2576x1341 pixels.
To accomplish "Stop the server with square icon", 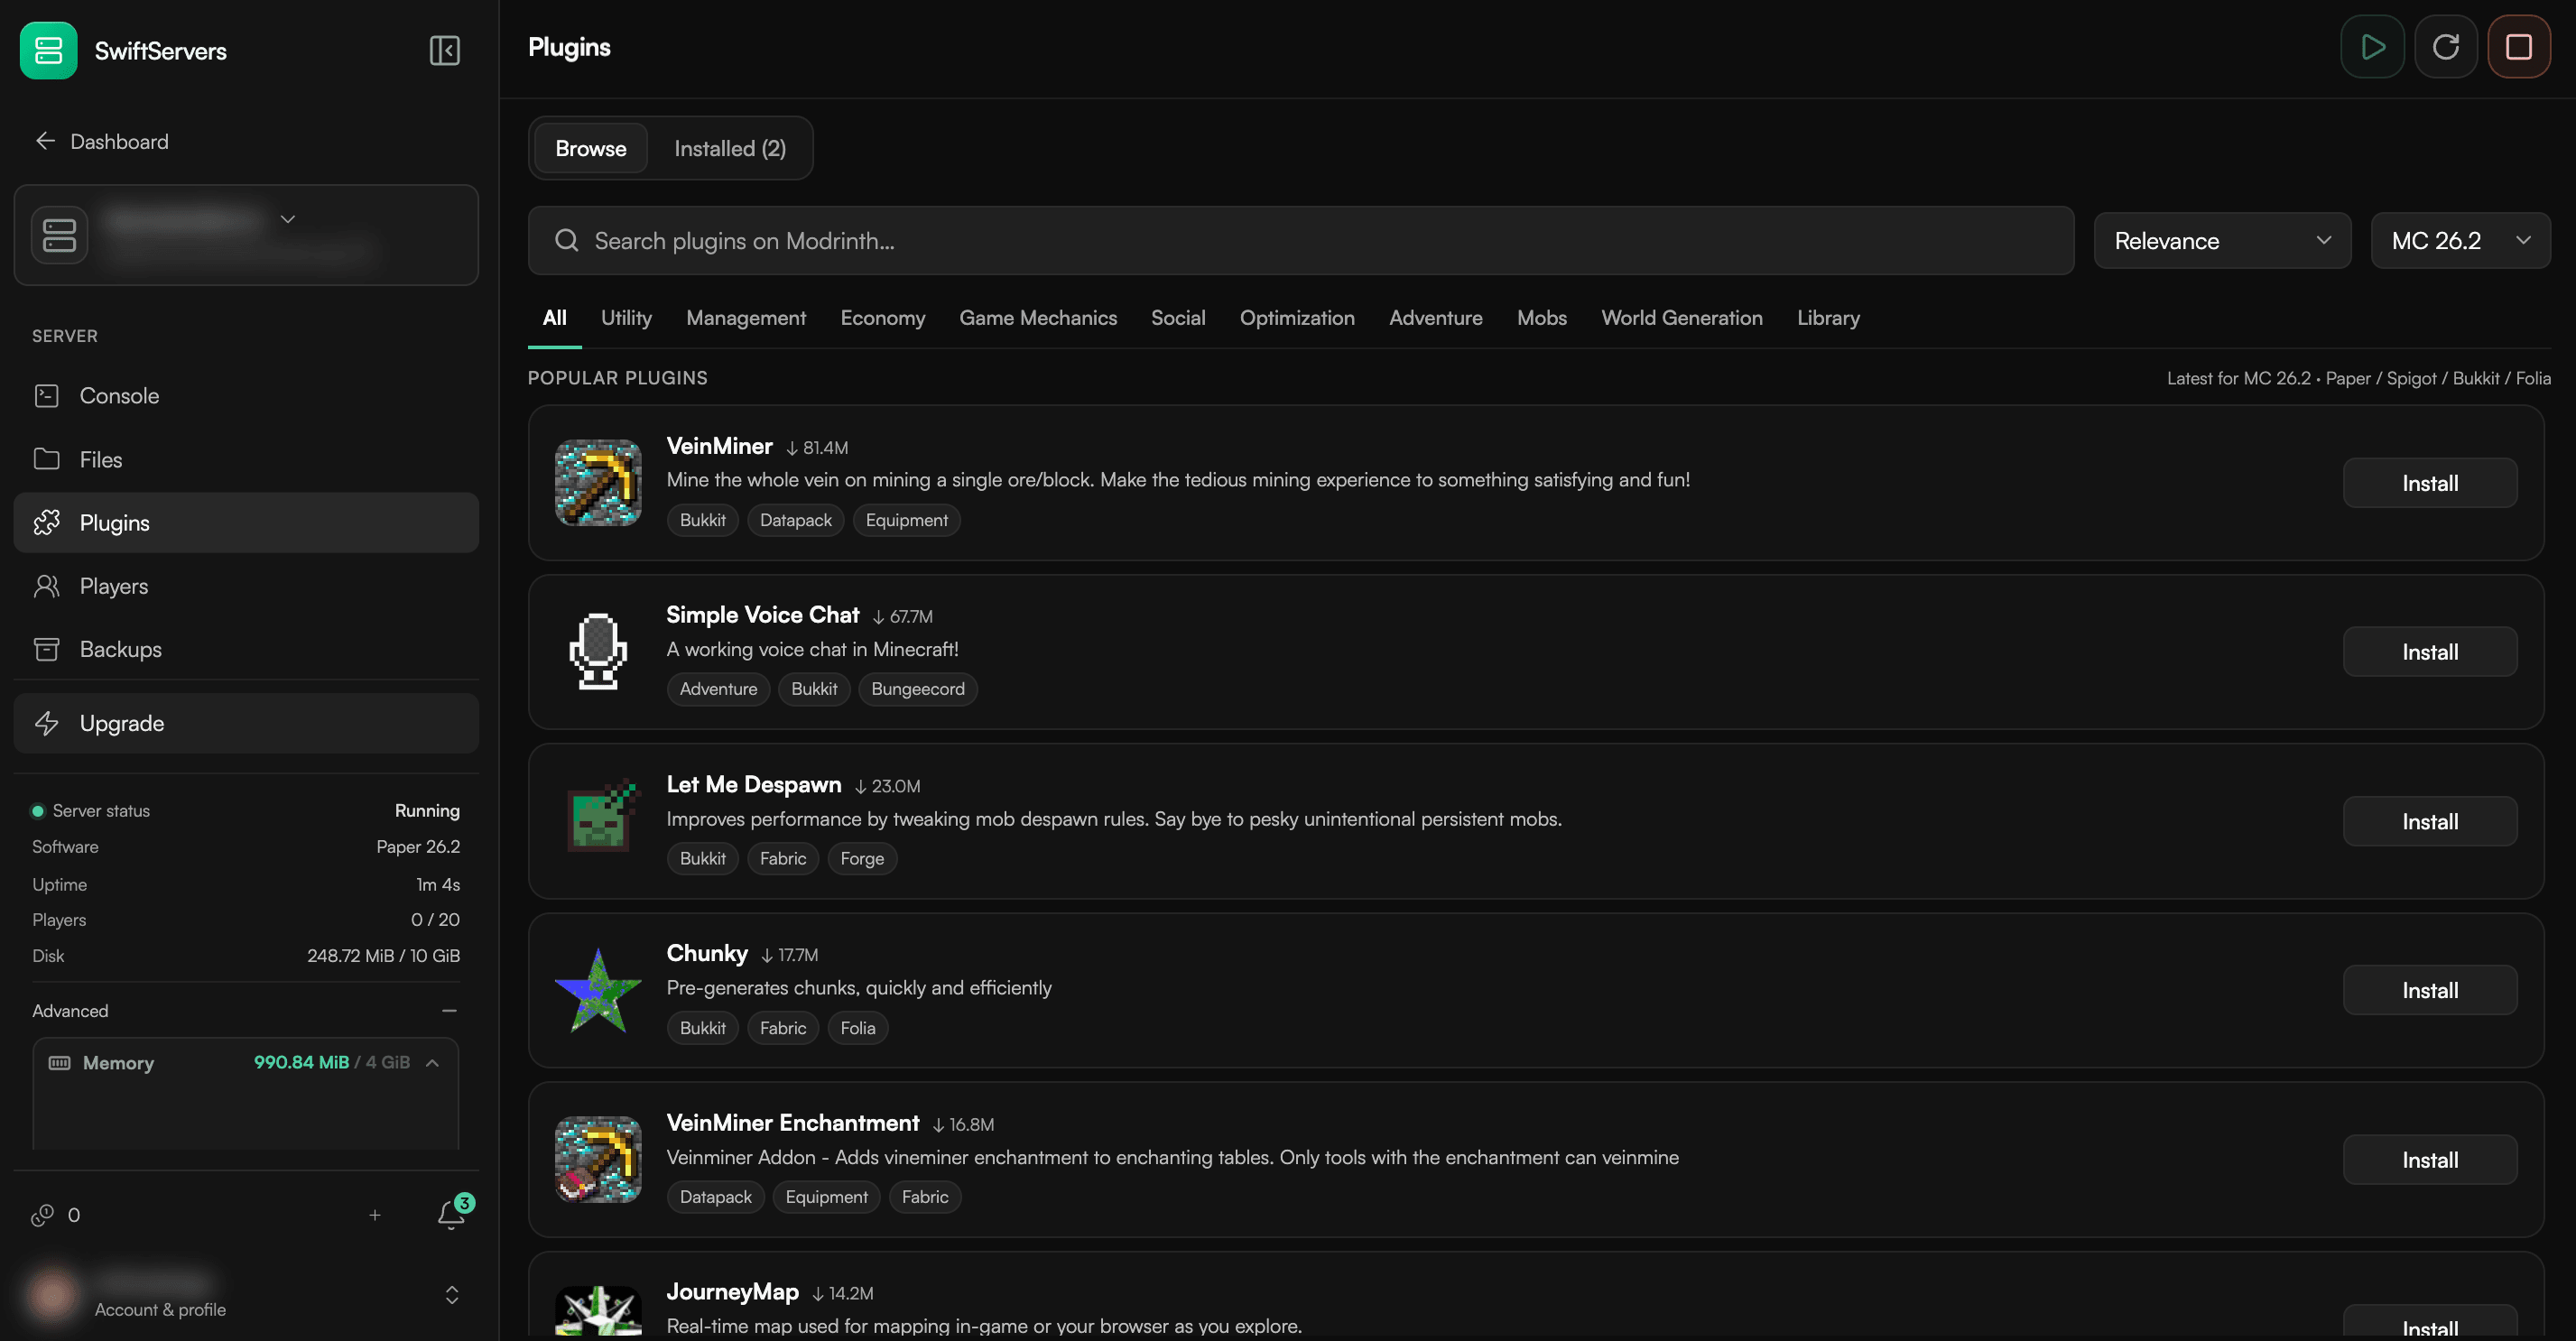I will tap(2518, 47).
